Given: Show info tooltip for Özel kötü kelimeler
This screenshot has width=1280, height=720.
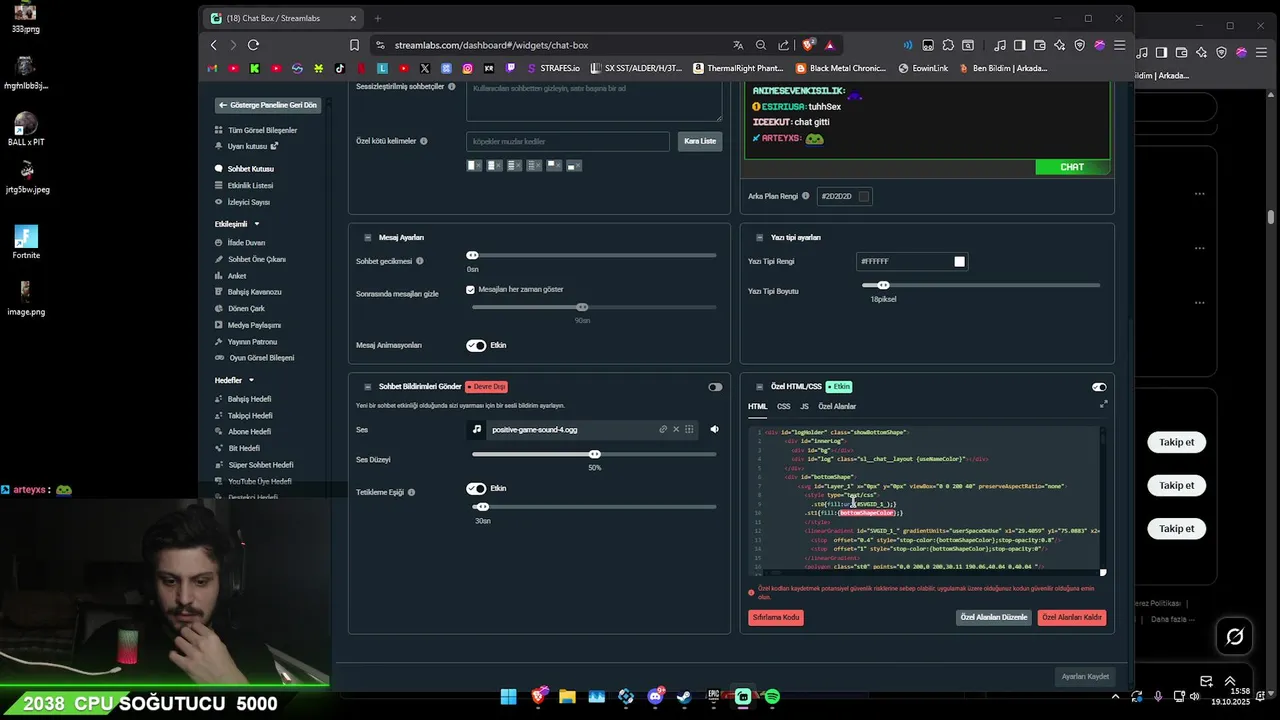Looking at the screenshot, I should point(424,141).
